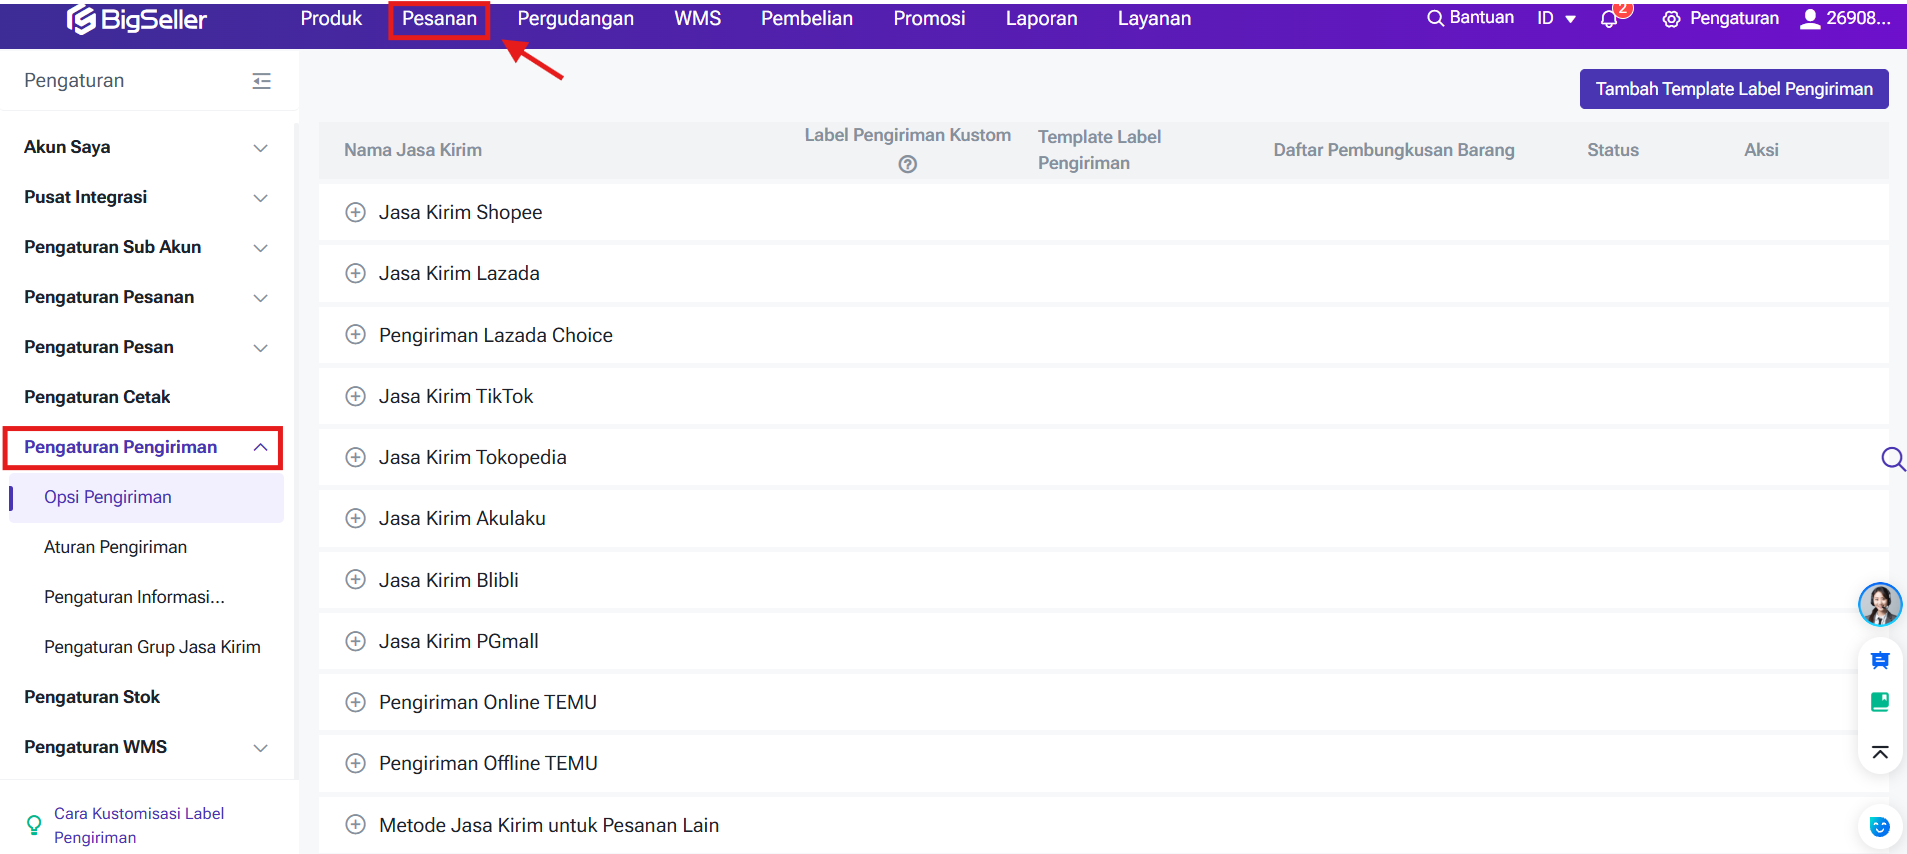This screenshot has width=1907, height=854.
Task: Open the Pesanan menu
Action: click(x=439, y=19)
